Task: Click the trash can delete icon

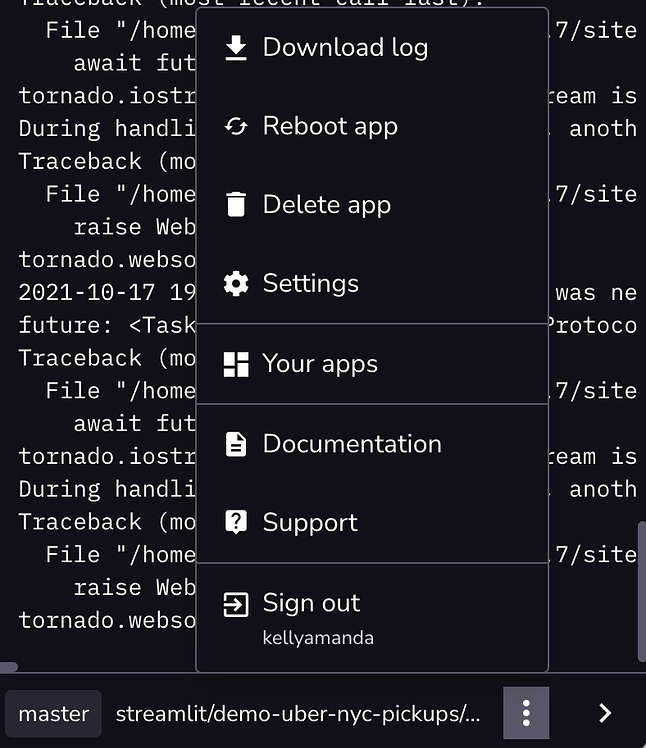Action: [236, 205]
